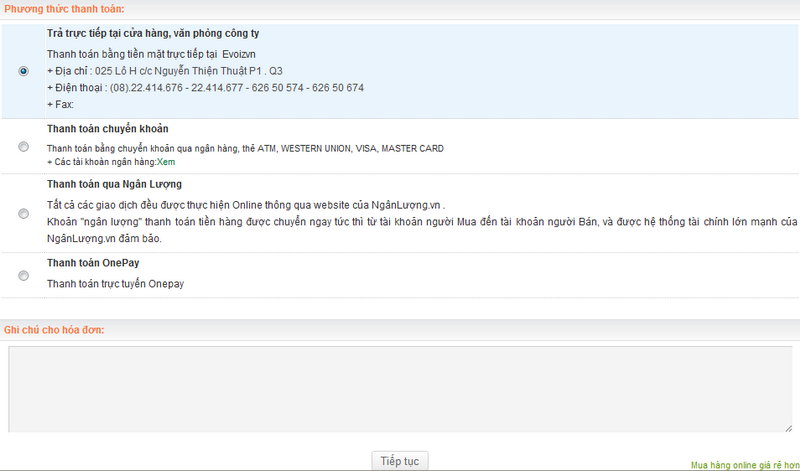Viewport: 800px width, 471px height.
Task: Click "Thanh toán bằng tiền mặt" description
Action: click(151, 54)
